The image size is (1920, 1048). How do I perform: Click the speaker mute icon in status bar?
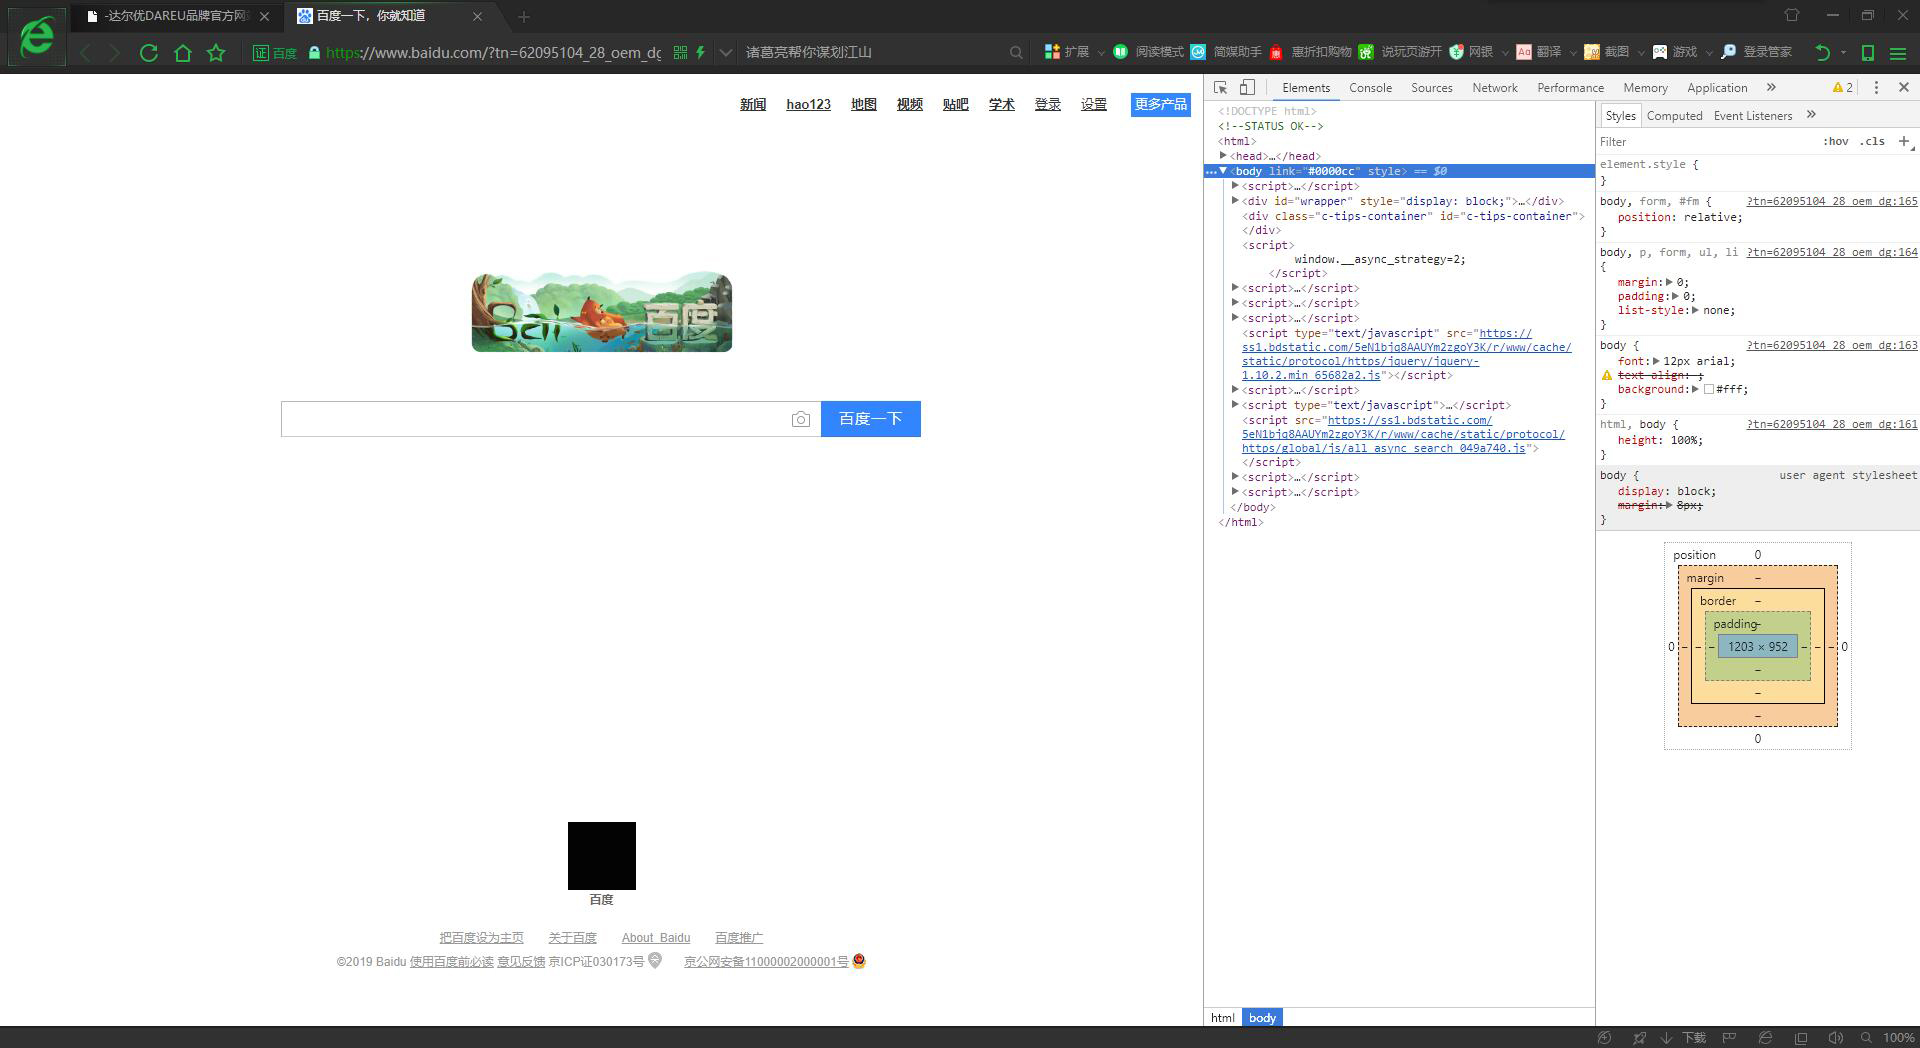click(x=1835, y=1038)
